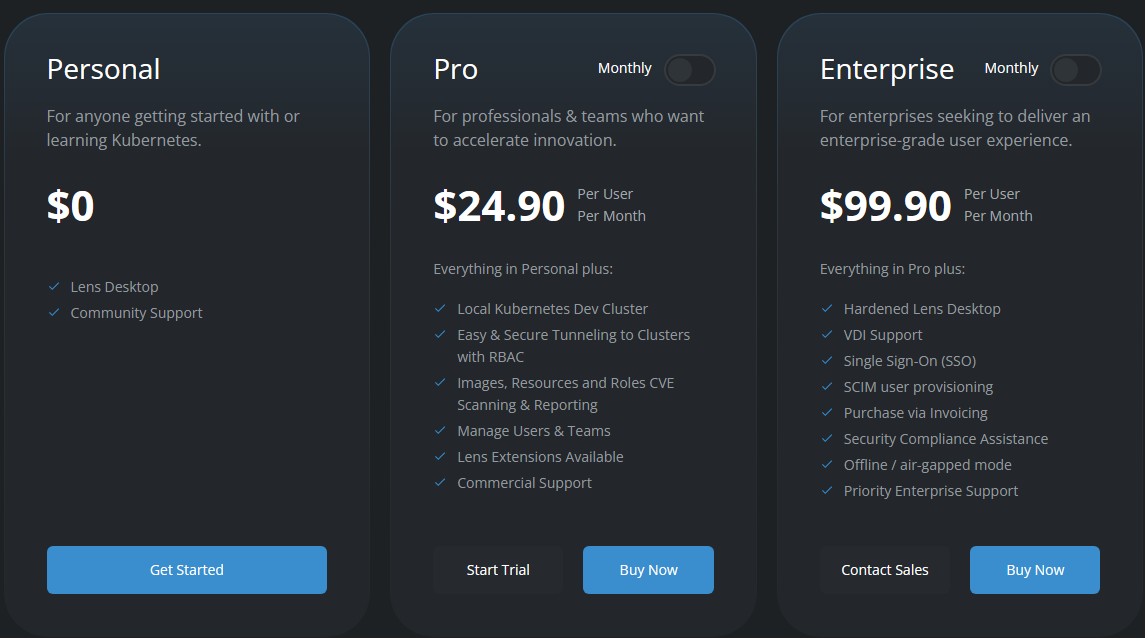
Task: Click the checkmark beside Offline / air-gapped mode
Action: tap(827, 465)
